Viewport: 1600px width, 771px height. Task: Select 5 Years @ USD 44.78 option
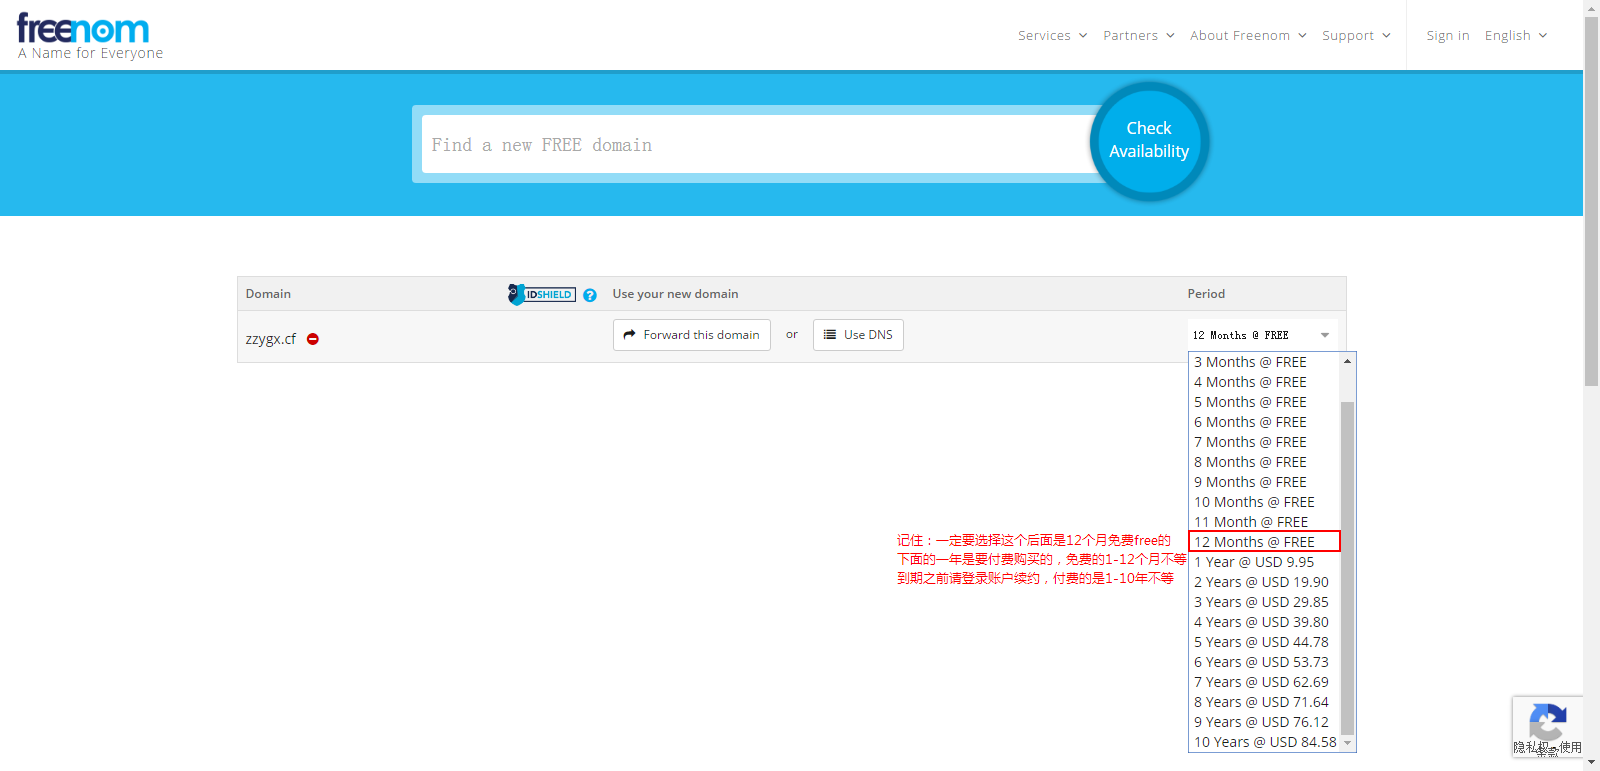click(x=1265, y=642)
